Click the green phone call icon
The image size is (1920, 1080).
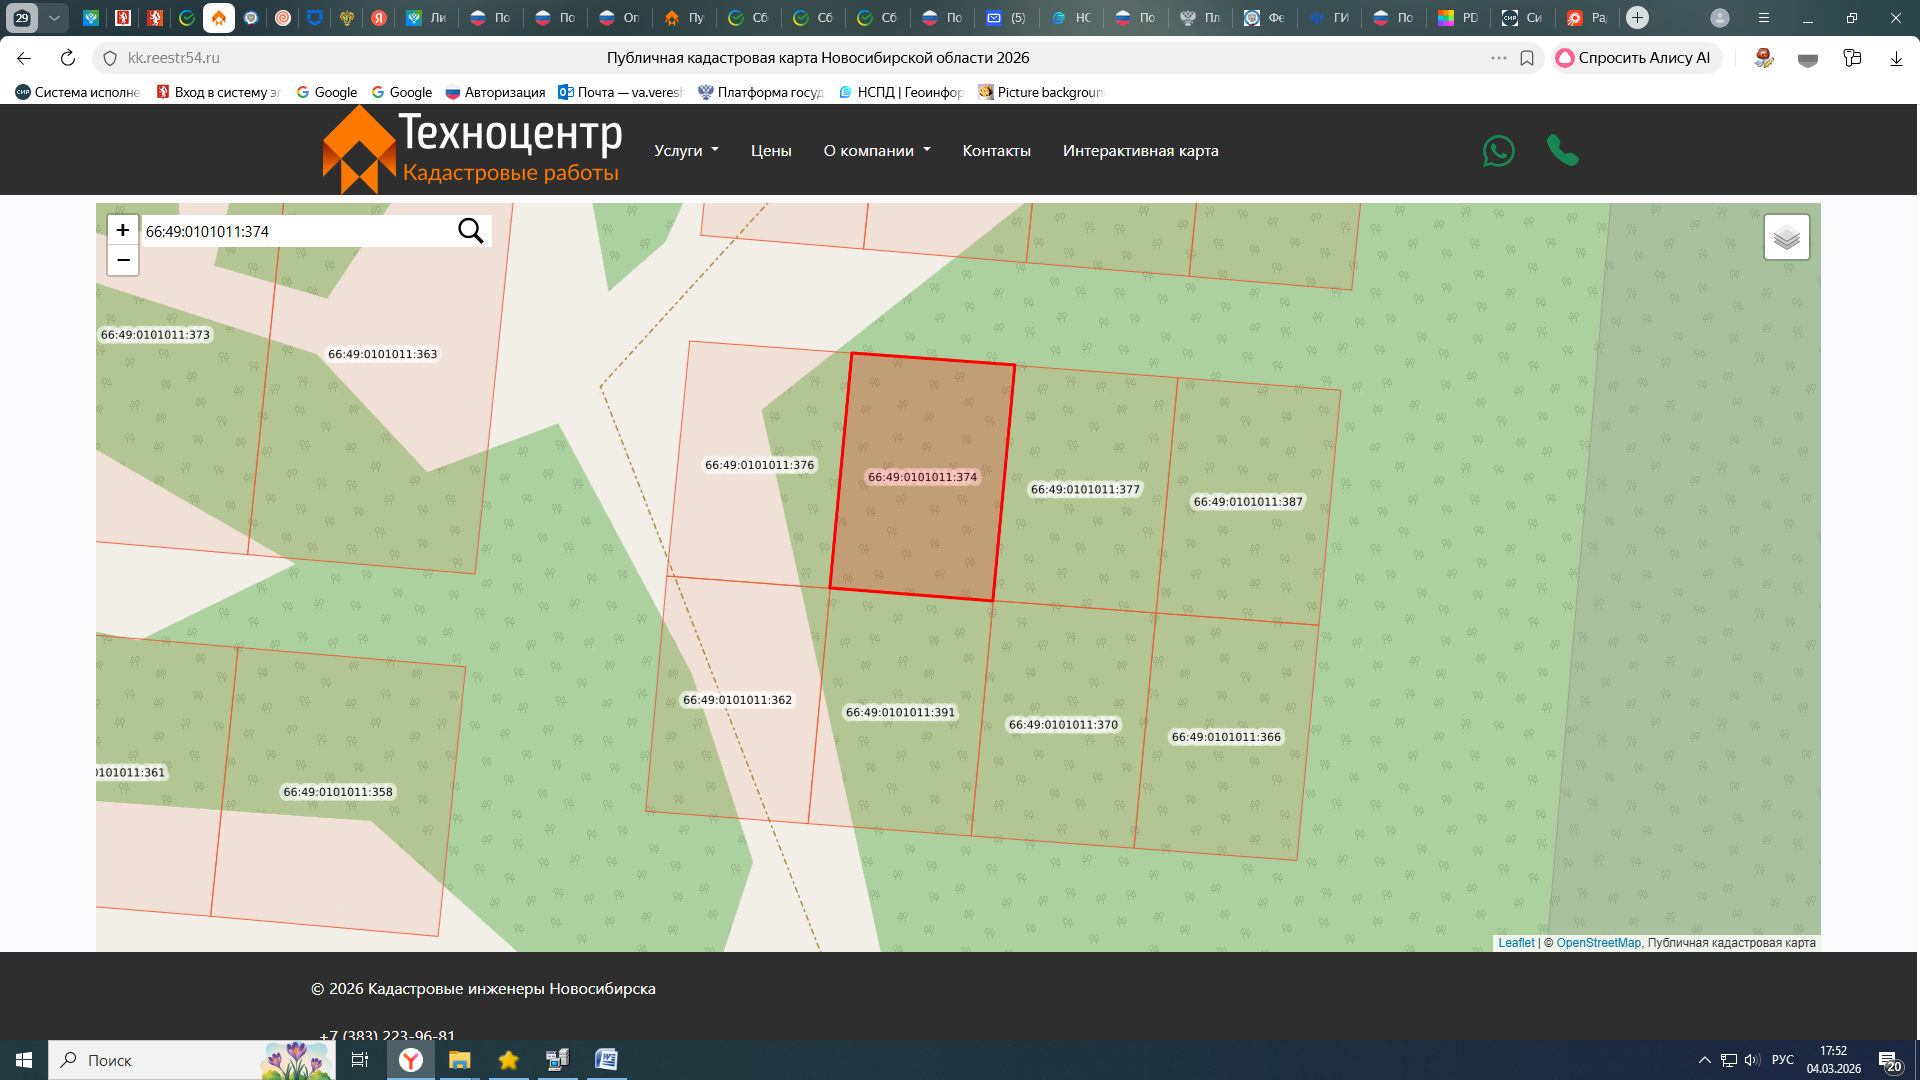[x=1562, y=150]
